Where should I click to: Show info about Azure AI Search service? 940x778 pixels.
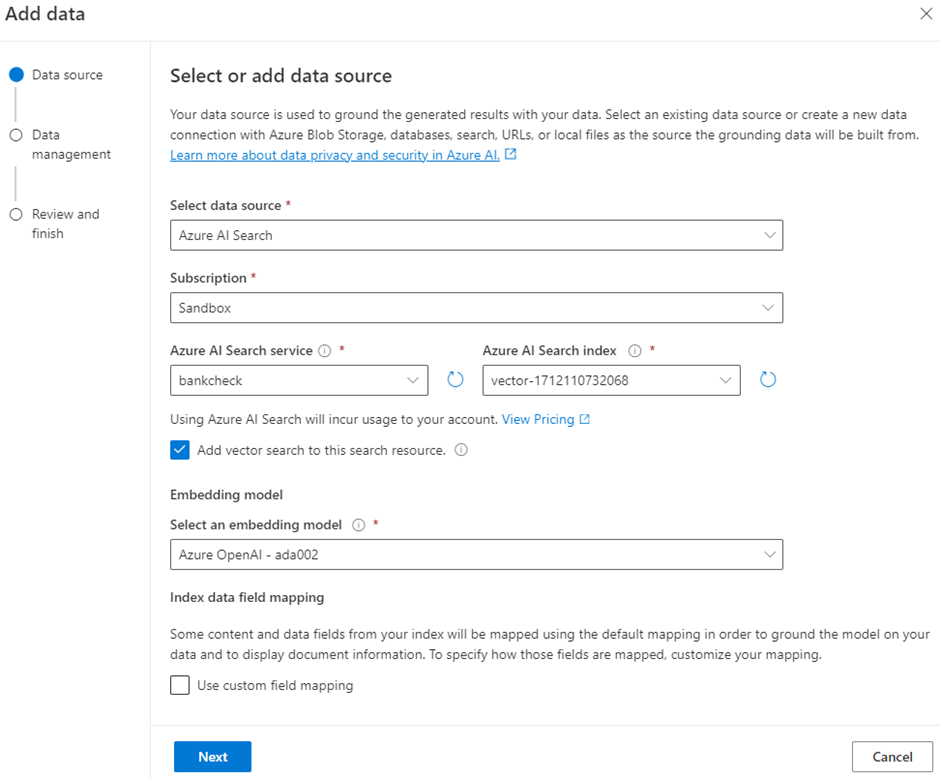(x=324, y=351)
